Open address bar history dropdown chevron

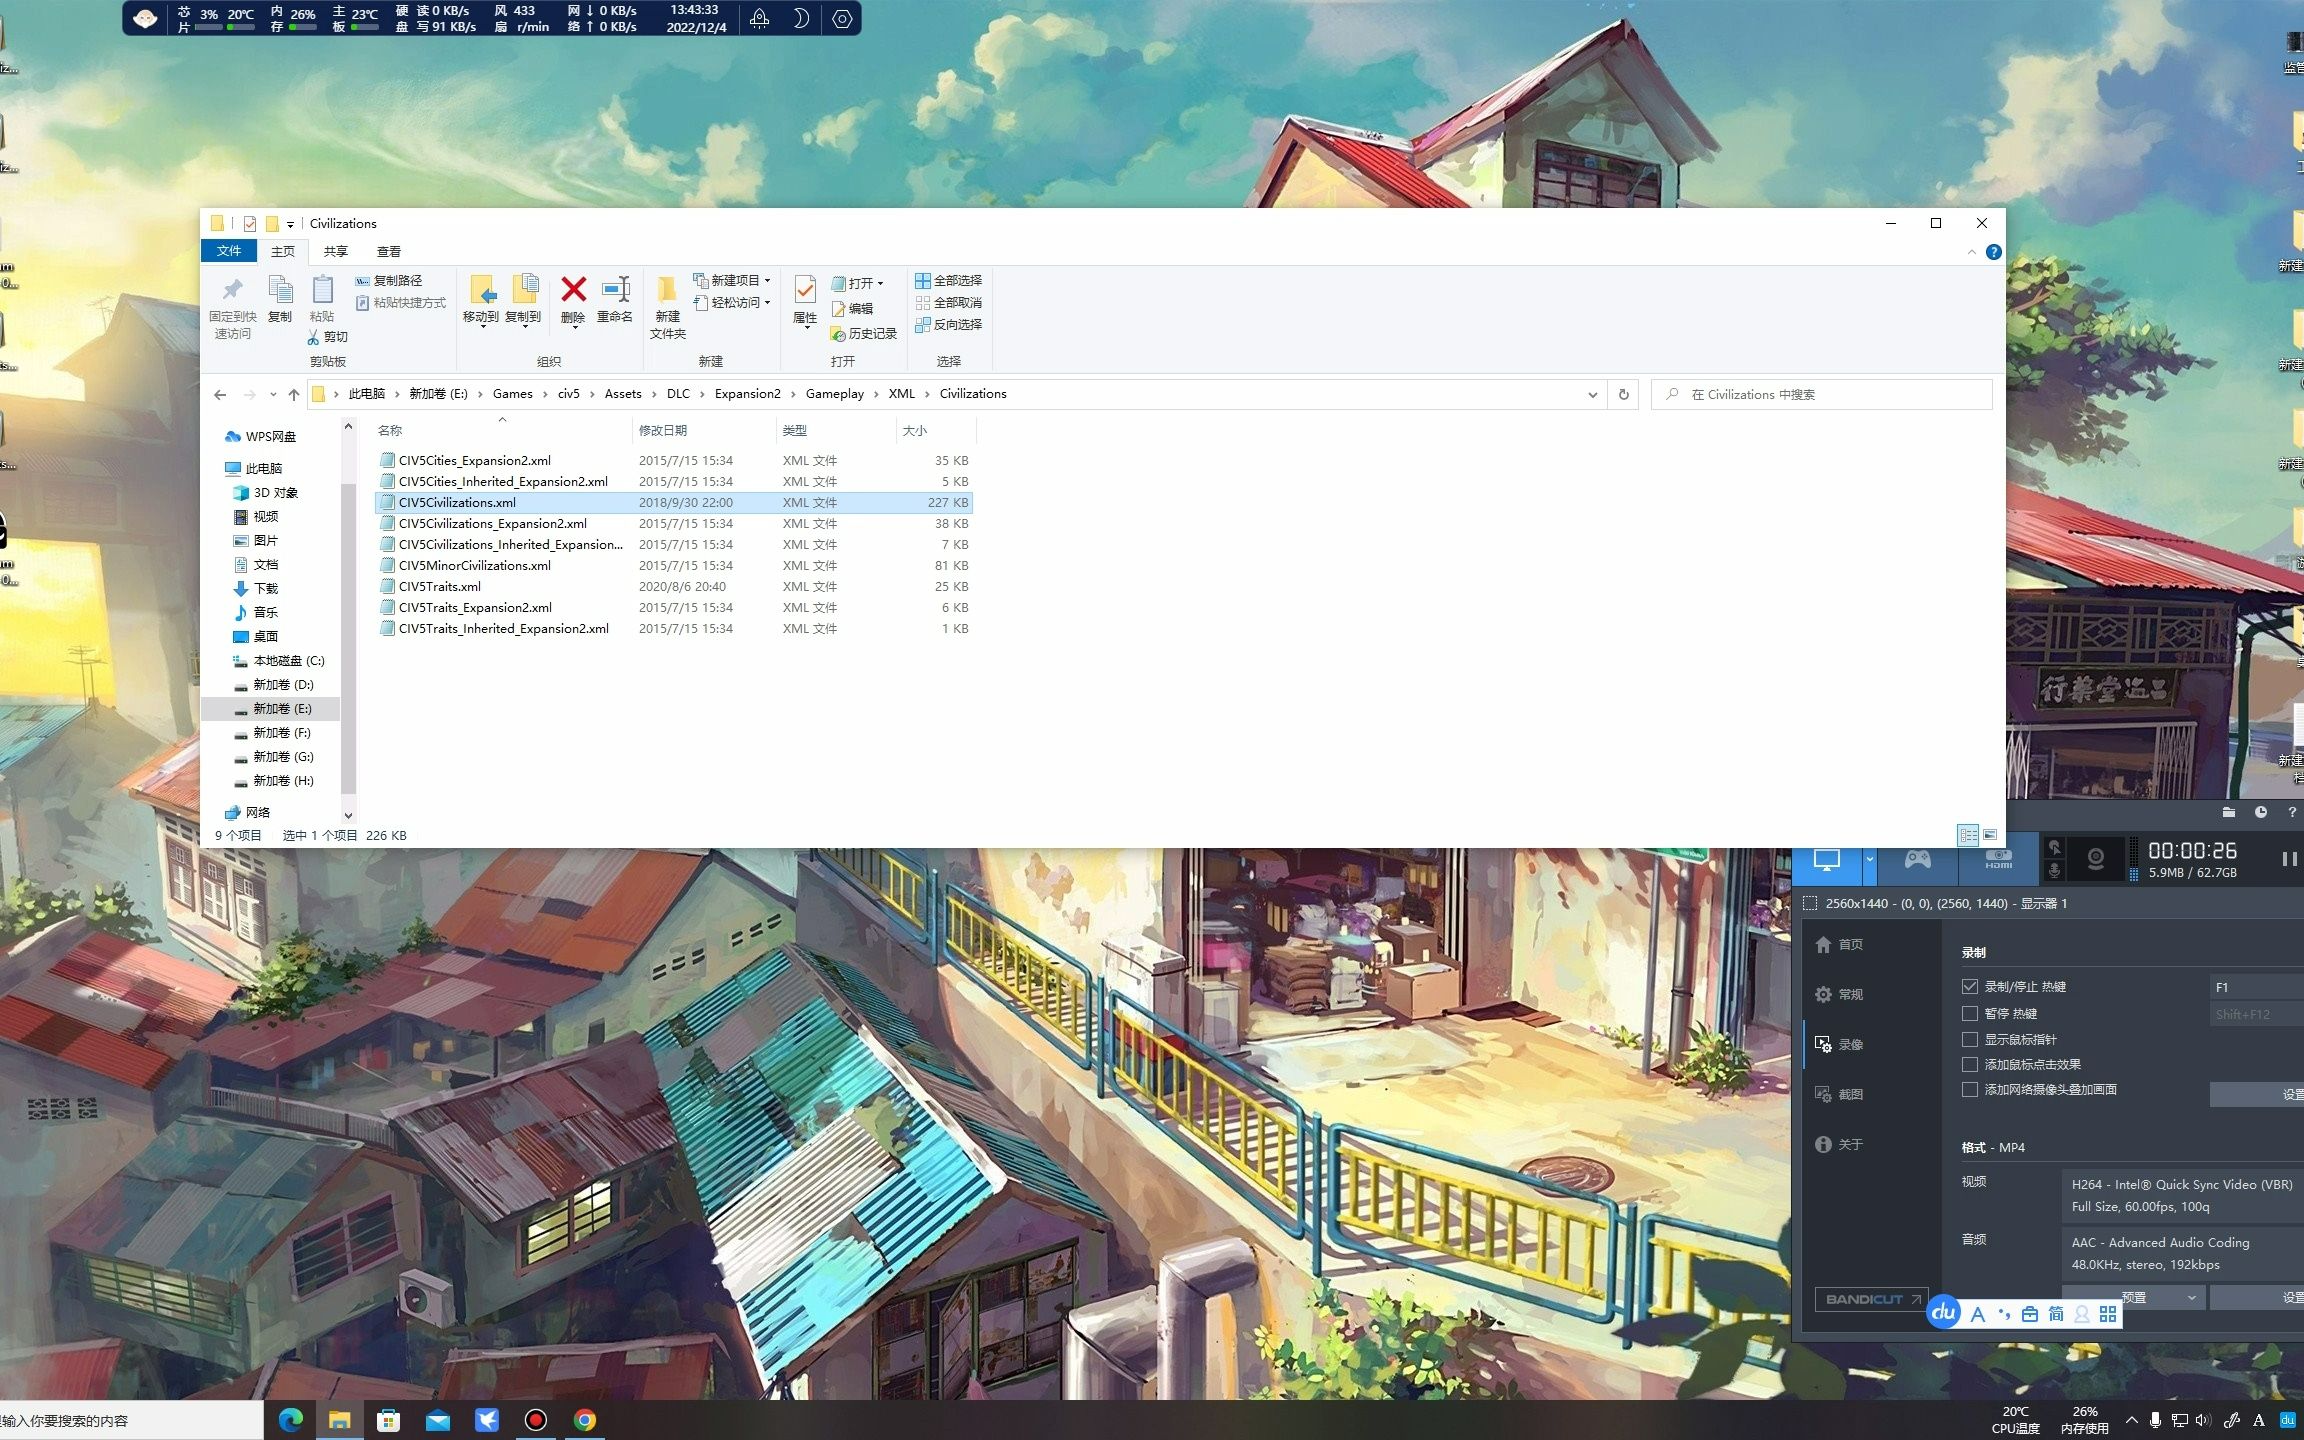[x=1592, y=395]
